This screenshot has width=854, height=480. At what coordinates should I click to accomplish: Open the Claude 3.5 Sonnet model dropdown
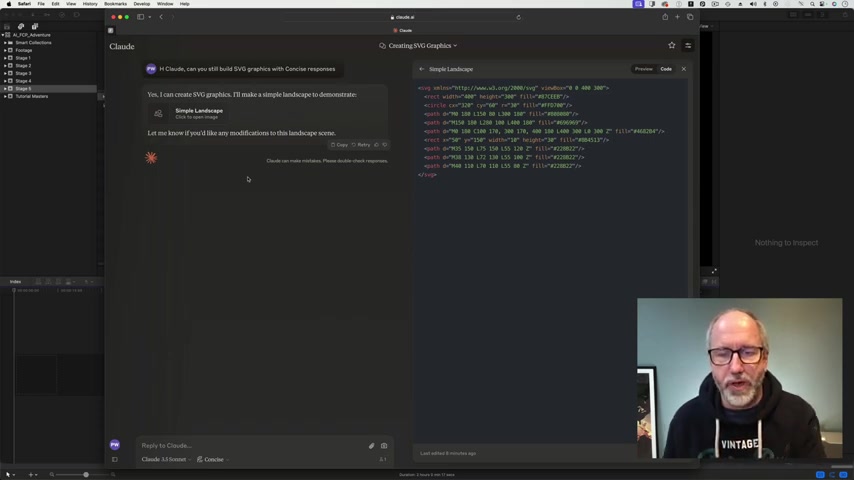[166, 459]
